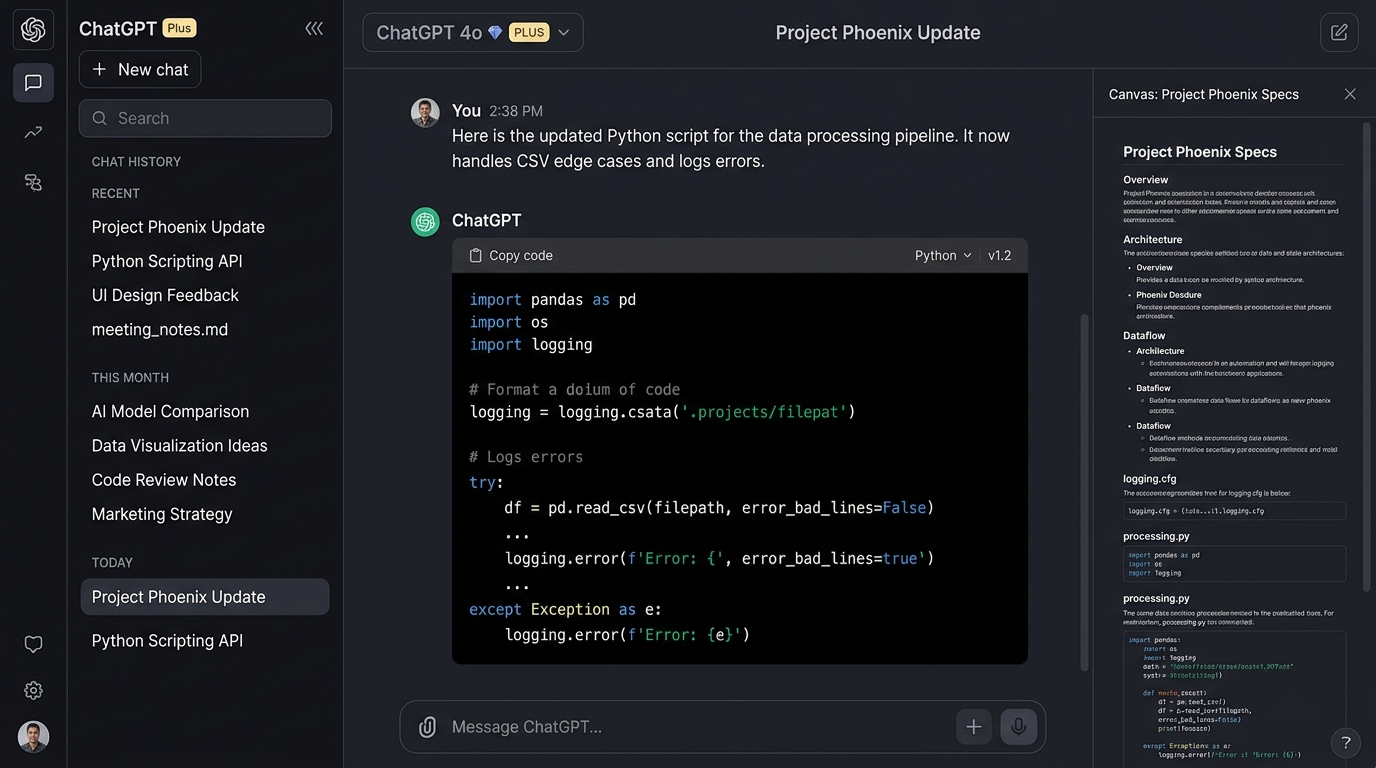The width and height of the screenshot is (1376, 768).
Task: Click the ChatGPT logo in the left rail
Action: click(x=33, y=30)
